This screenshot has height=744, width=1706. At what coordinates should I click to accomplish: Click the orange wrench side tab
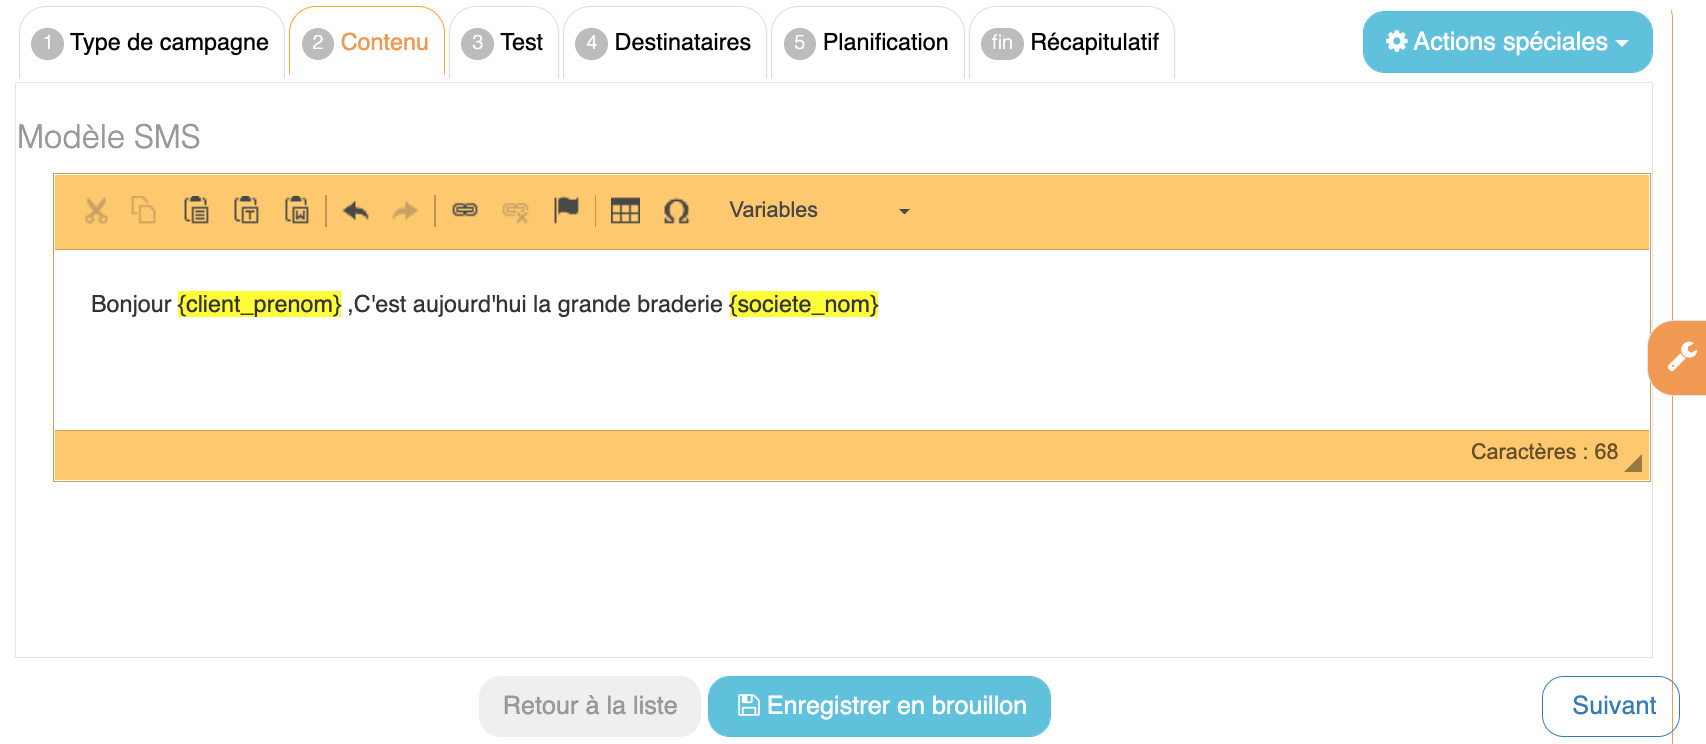click(1679, 357)
